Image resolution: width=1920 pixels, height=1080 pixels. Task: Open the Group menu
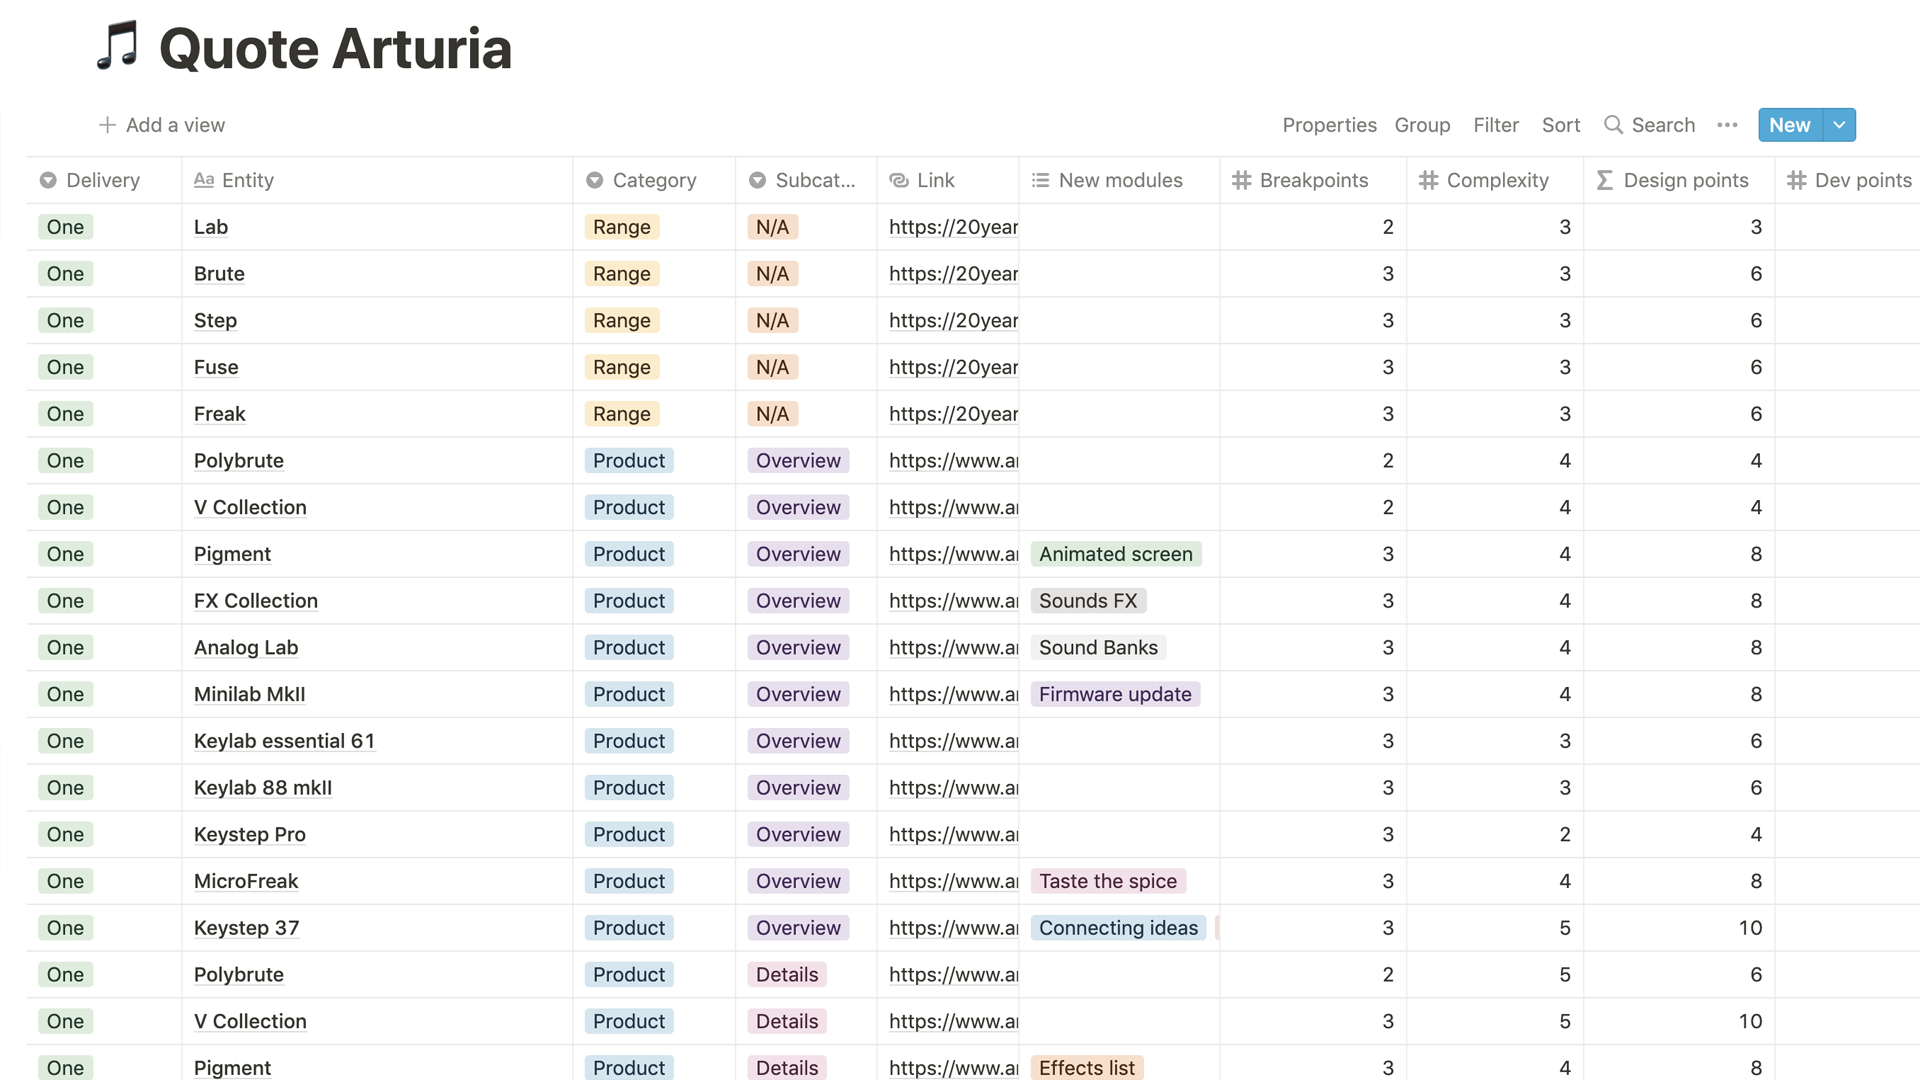(1422, 125)
